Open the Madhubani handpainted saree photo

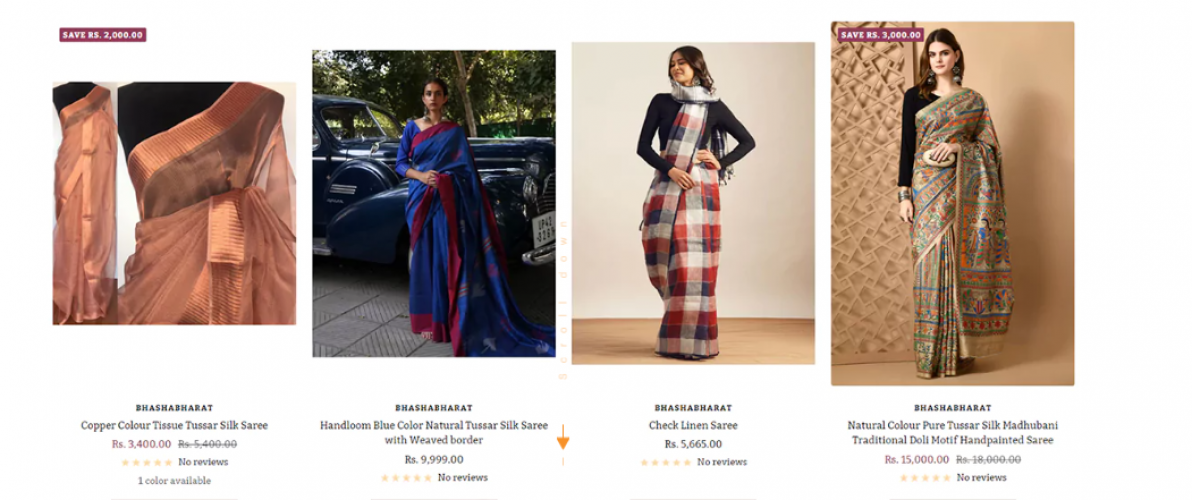coord(953,204)
